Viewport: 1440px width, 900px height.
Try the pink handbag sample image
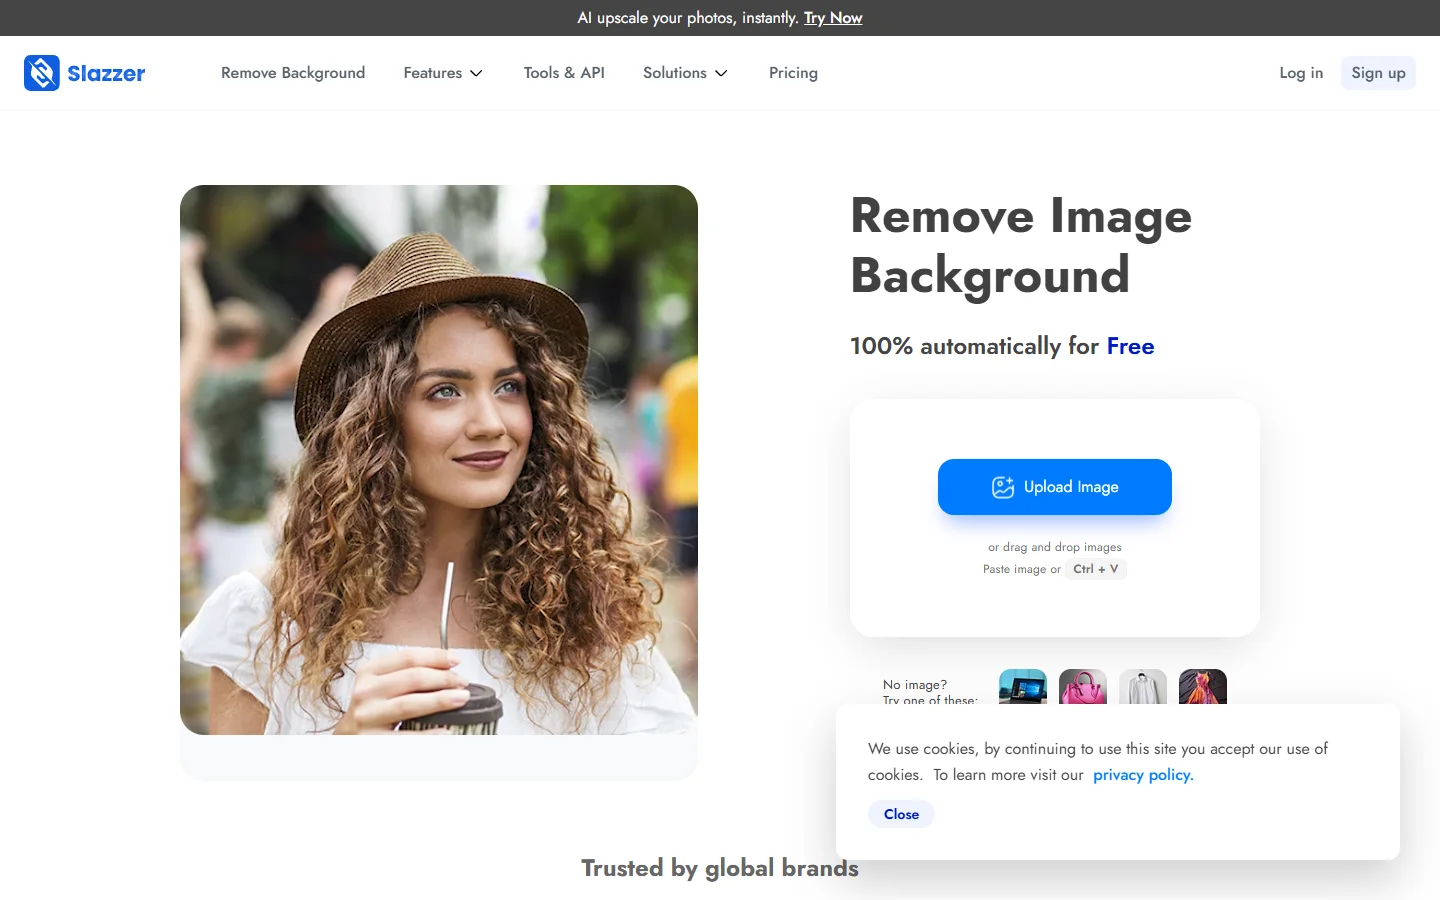click(1083, 687)
